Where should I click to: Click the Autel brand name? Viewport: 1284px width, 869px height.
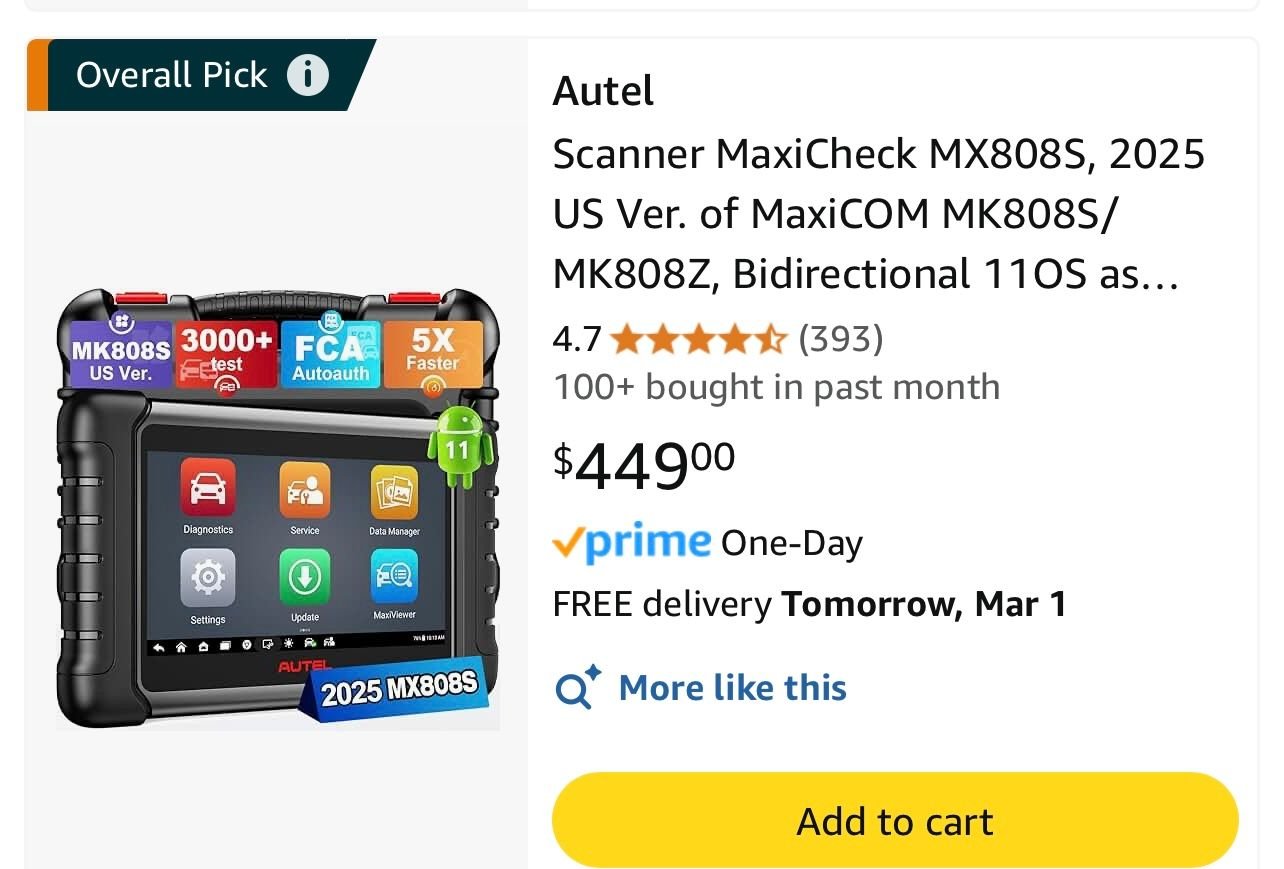click(603, 91)
